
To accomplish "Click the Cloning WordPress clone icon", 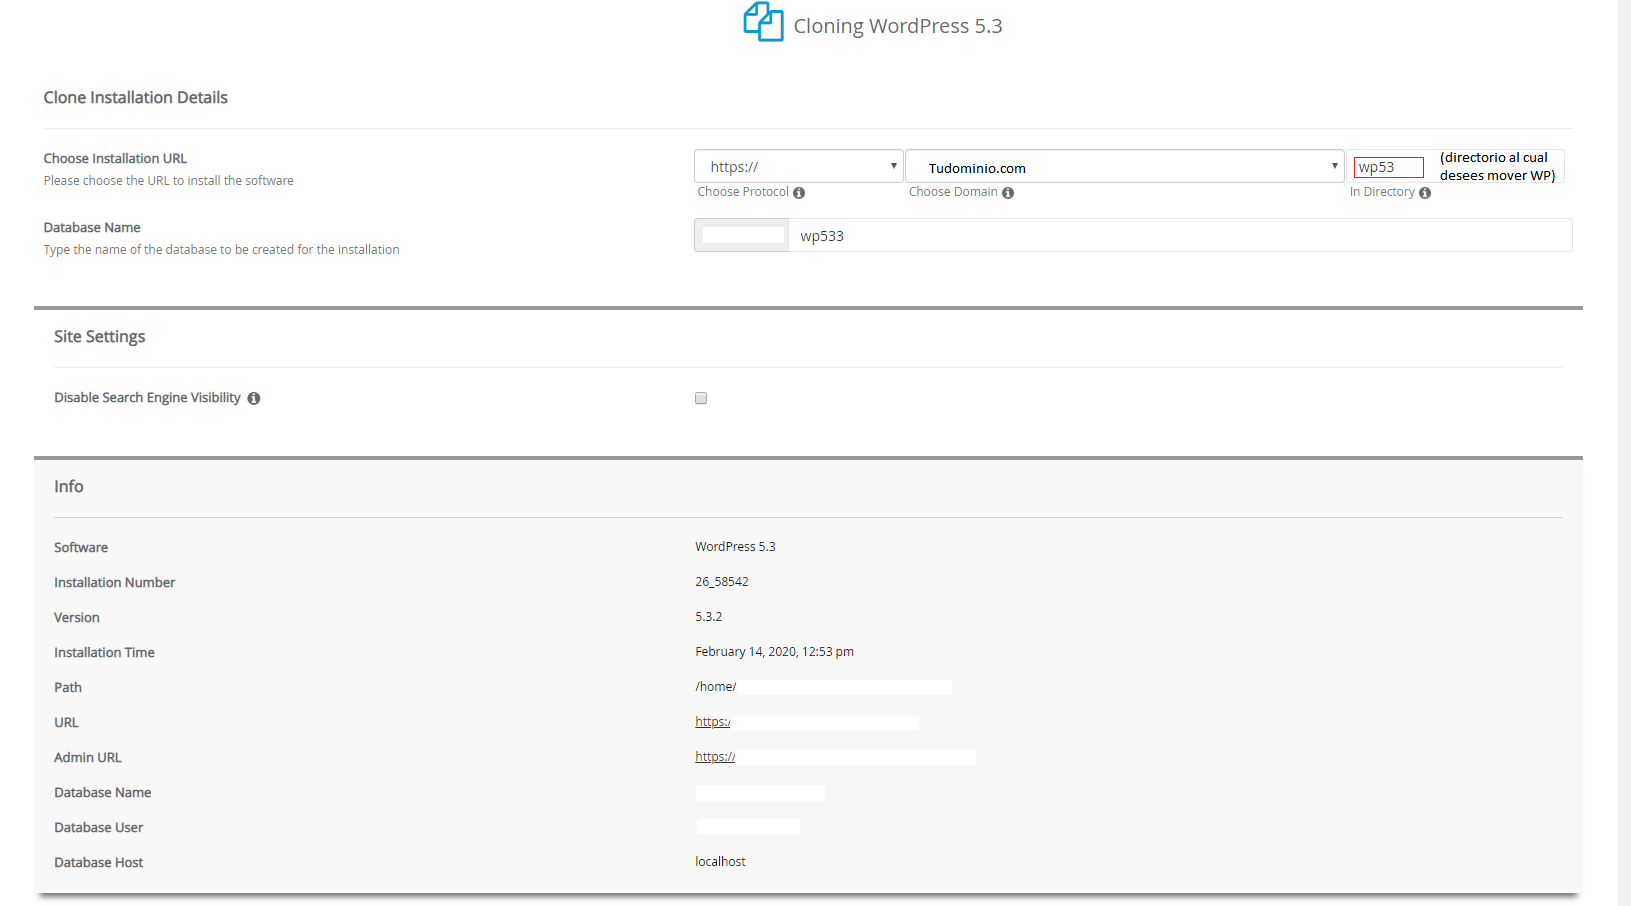I will coord(763,22).
